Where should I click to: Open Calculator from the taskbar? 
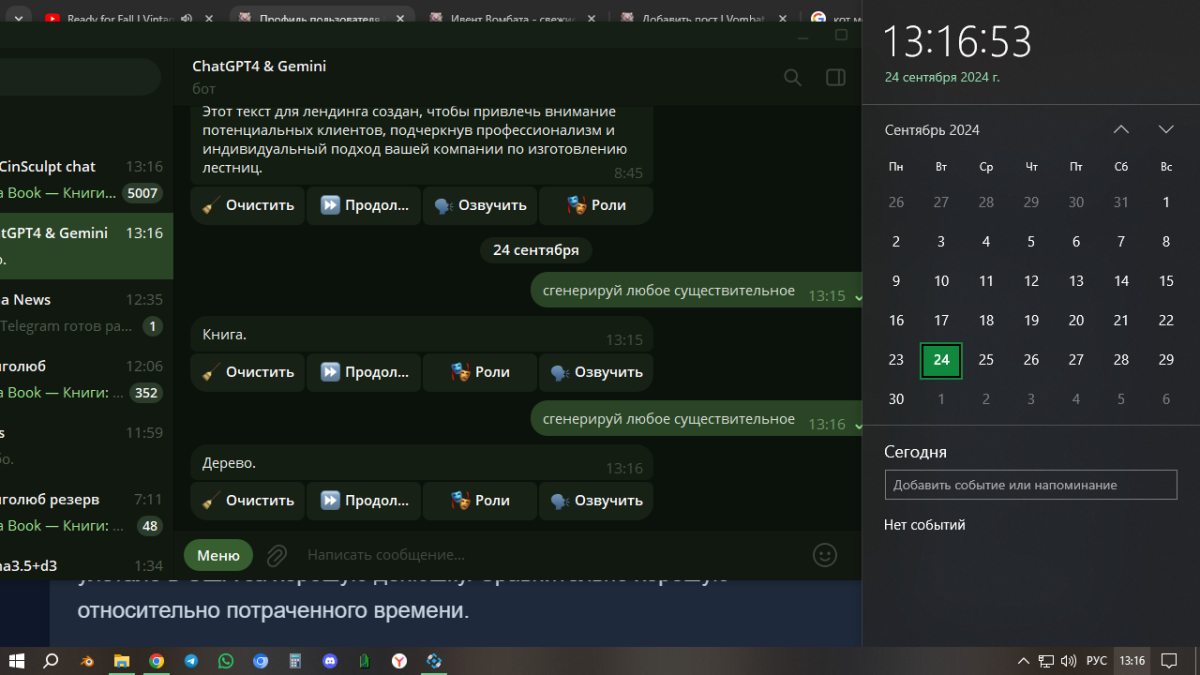[x=295, y=661]
